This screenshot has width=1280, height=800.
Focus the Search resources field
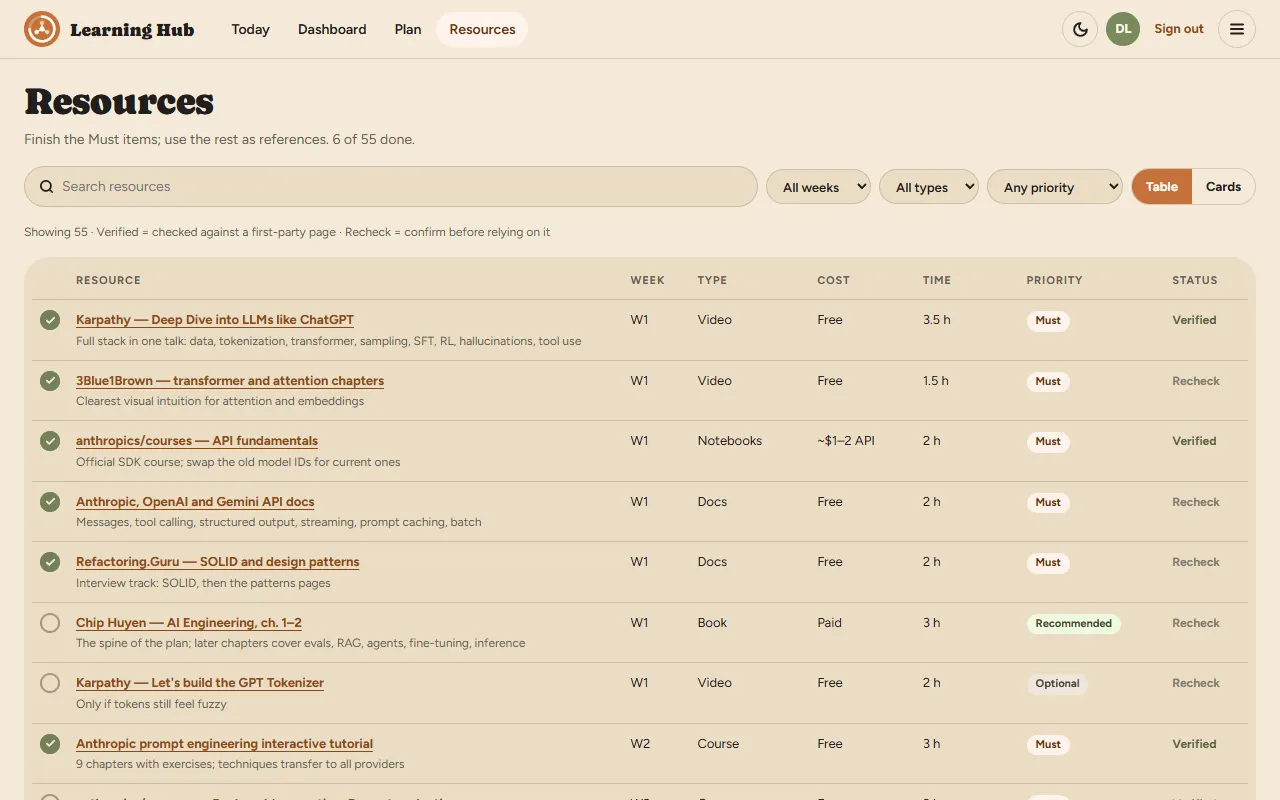[x=391, y=186]
